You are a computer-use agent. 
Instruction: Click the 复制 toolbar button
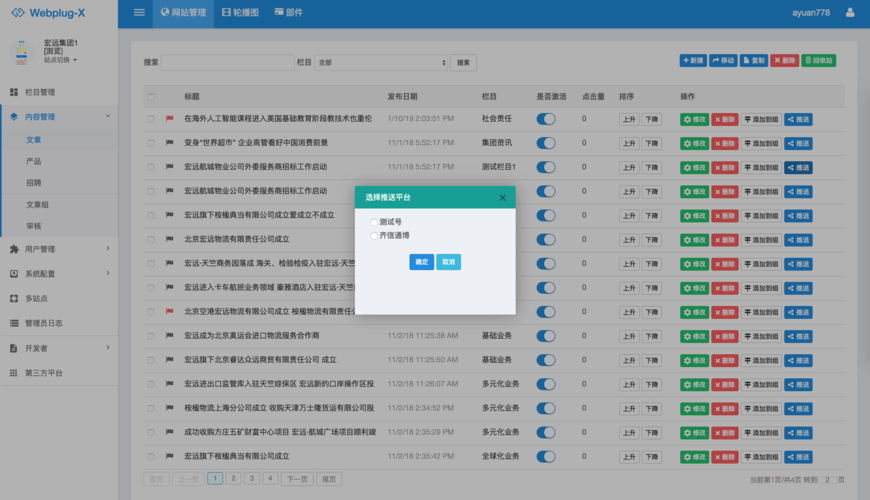(753, 60)
